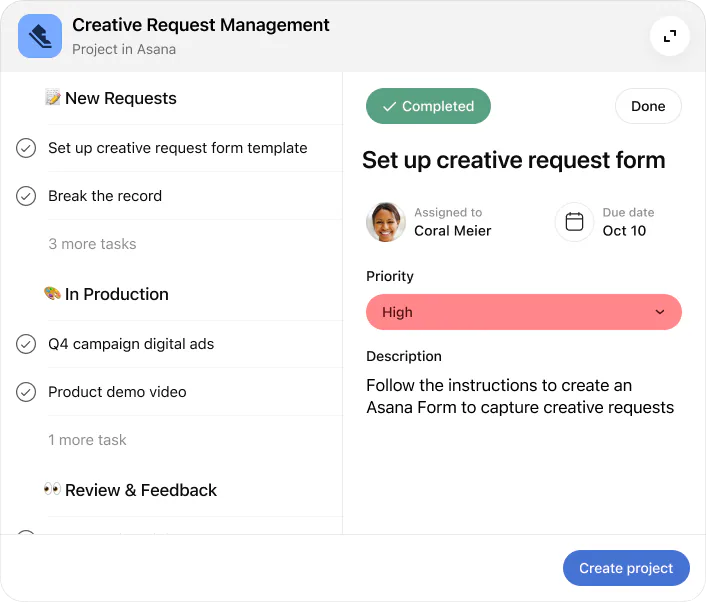Show 1 more task under In Production
Image resolution: width=706 pixels, height=602 pixels.
(87, 440)
